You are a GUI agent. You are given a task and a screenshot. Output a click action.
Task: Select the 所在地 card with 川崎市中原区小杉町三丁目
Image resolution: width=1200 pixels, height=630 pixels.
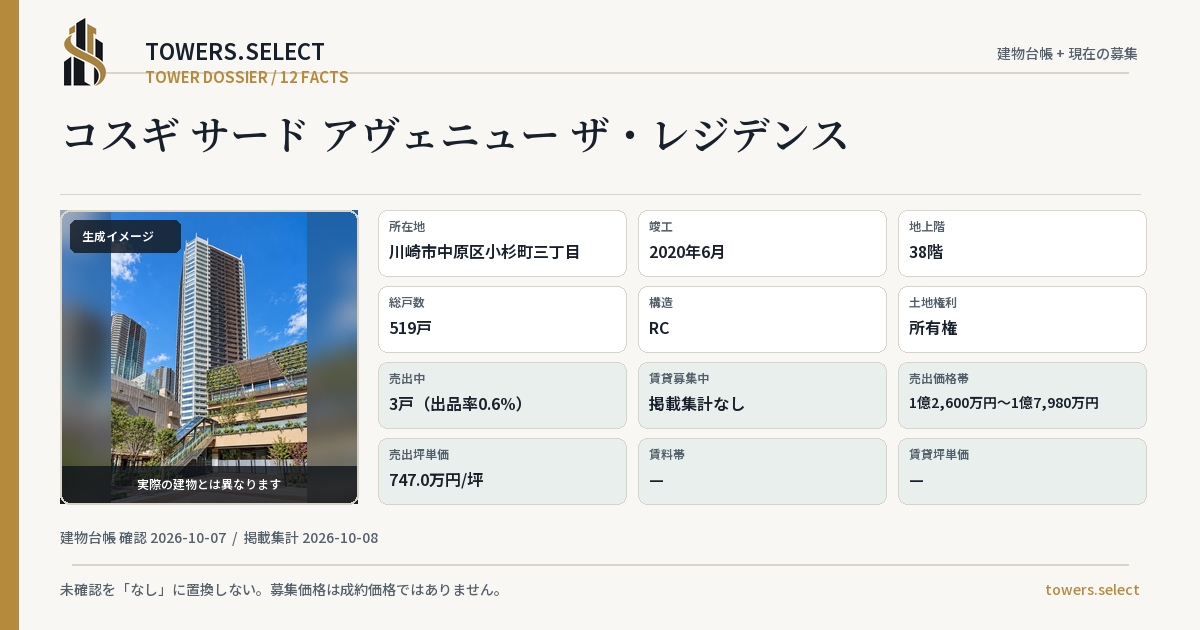[502, 243]
